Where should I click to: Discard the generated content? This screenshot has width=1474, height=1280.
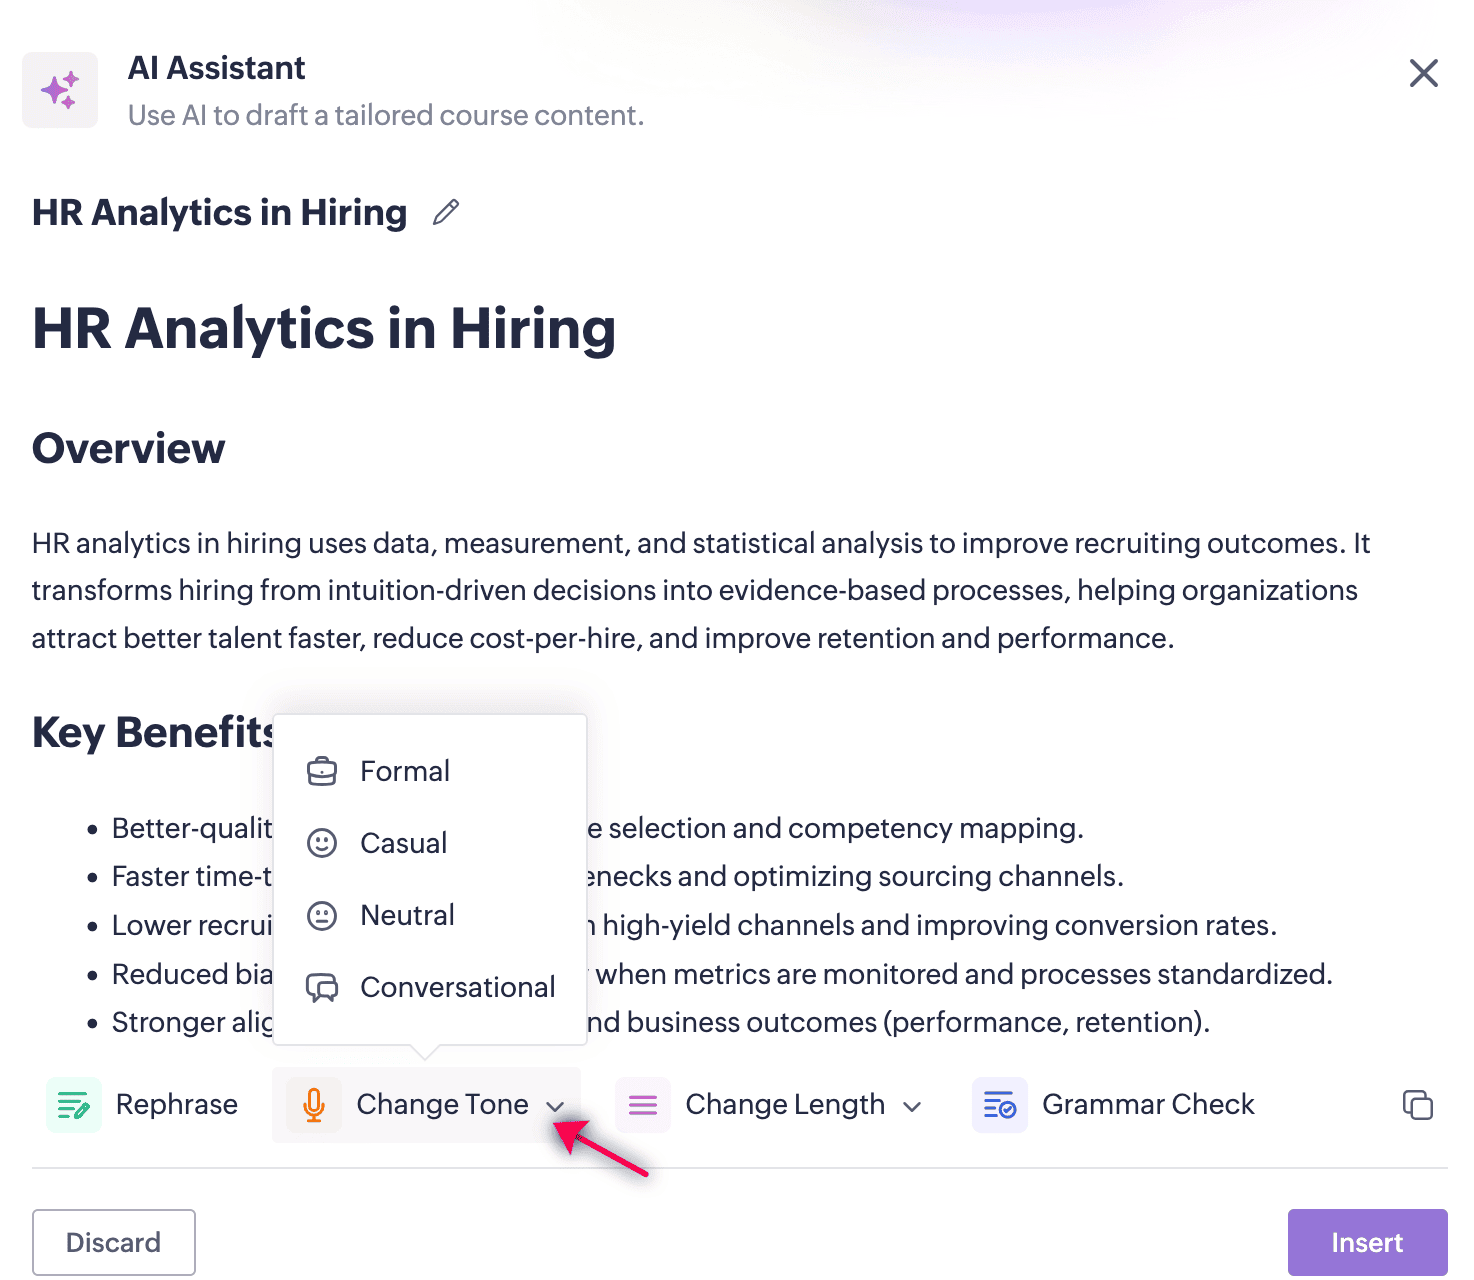click(x=113, y=1242)
